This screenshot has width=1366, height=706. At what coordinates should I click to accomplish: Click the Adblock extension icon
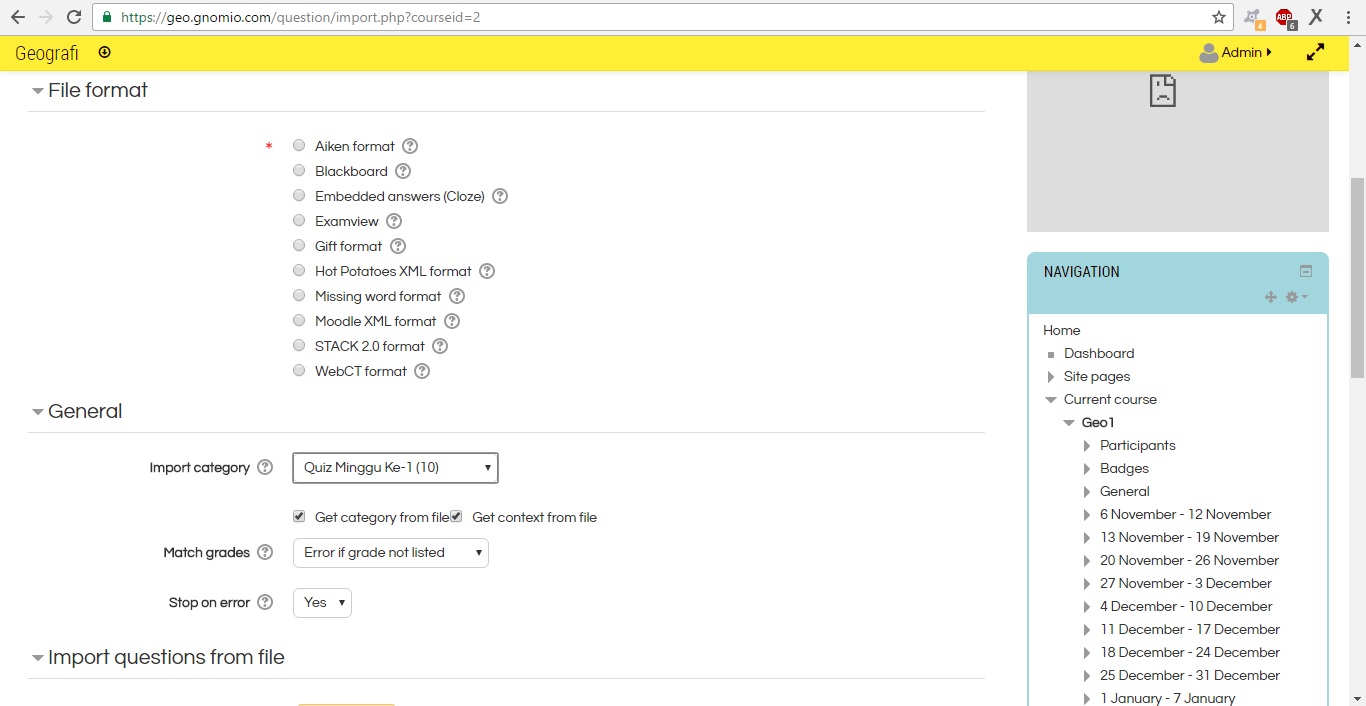[x=1285, y=17]
